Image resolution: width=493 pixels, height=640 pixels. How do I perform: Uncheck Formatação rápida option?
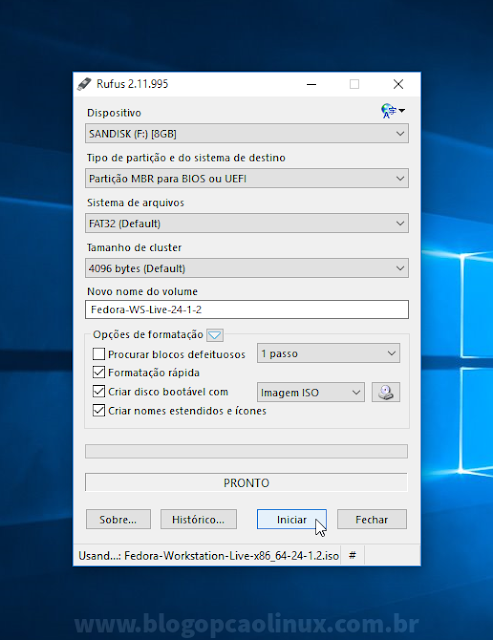click(x=99, y=372)
